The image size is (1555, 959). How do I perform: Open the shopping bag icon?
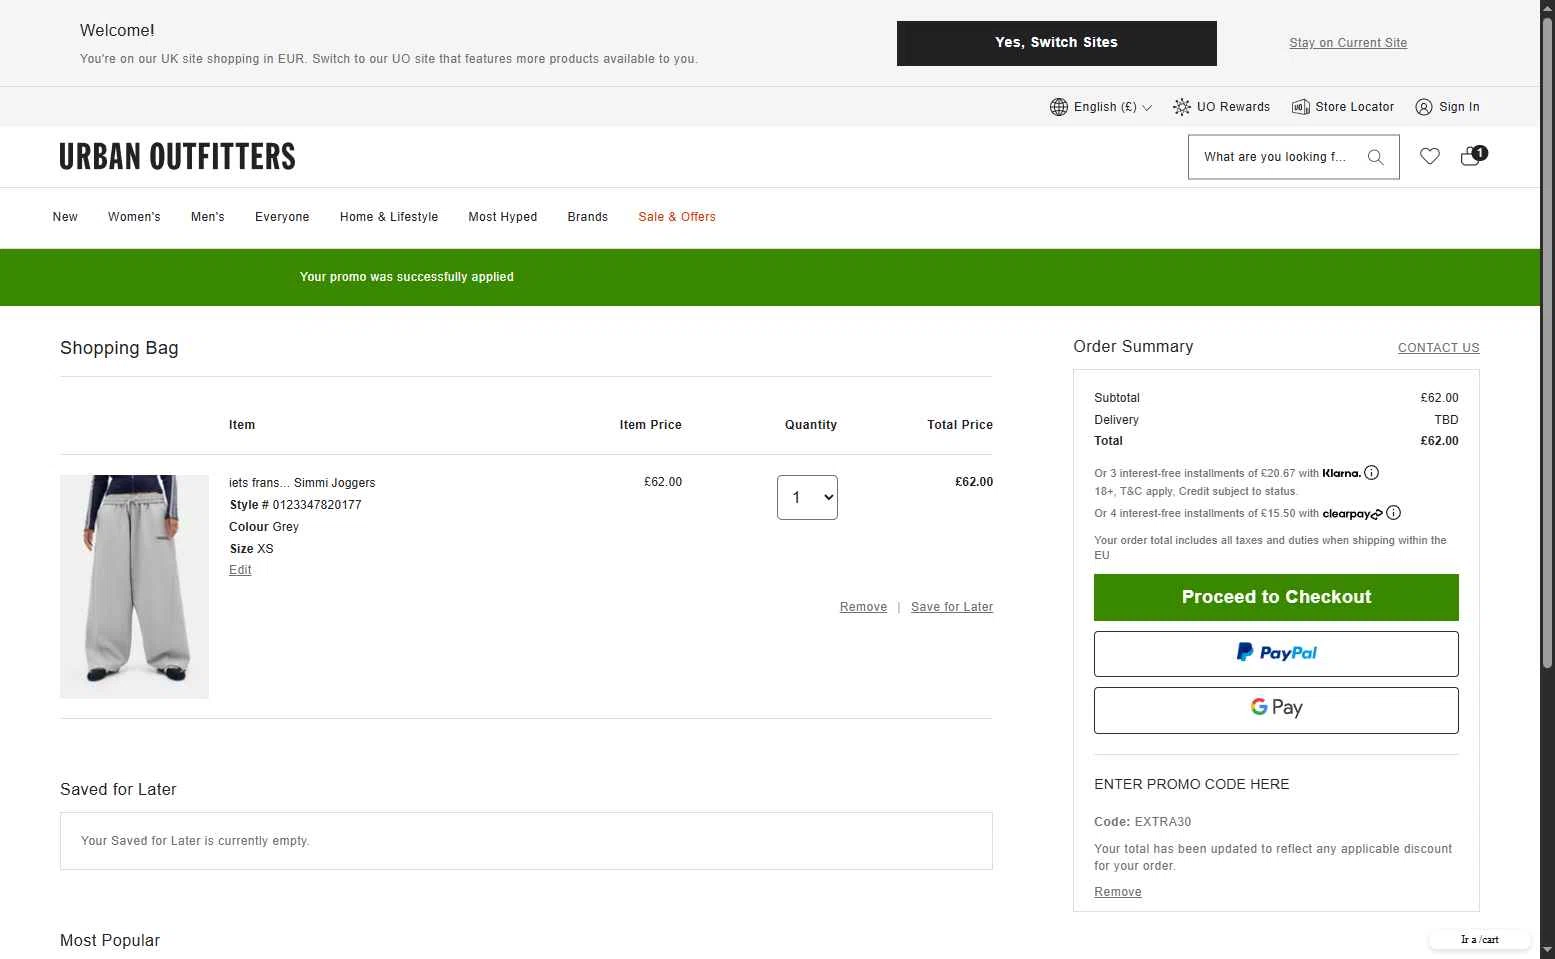tap(1473, 155)
